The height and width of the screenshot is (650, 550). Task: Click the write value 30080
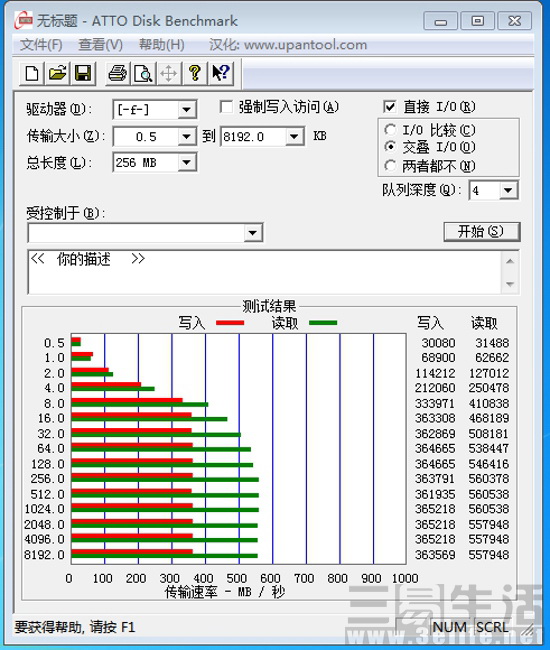click(x=439, y=343)
